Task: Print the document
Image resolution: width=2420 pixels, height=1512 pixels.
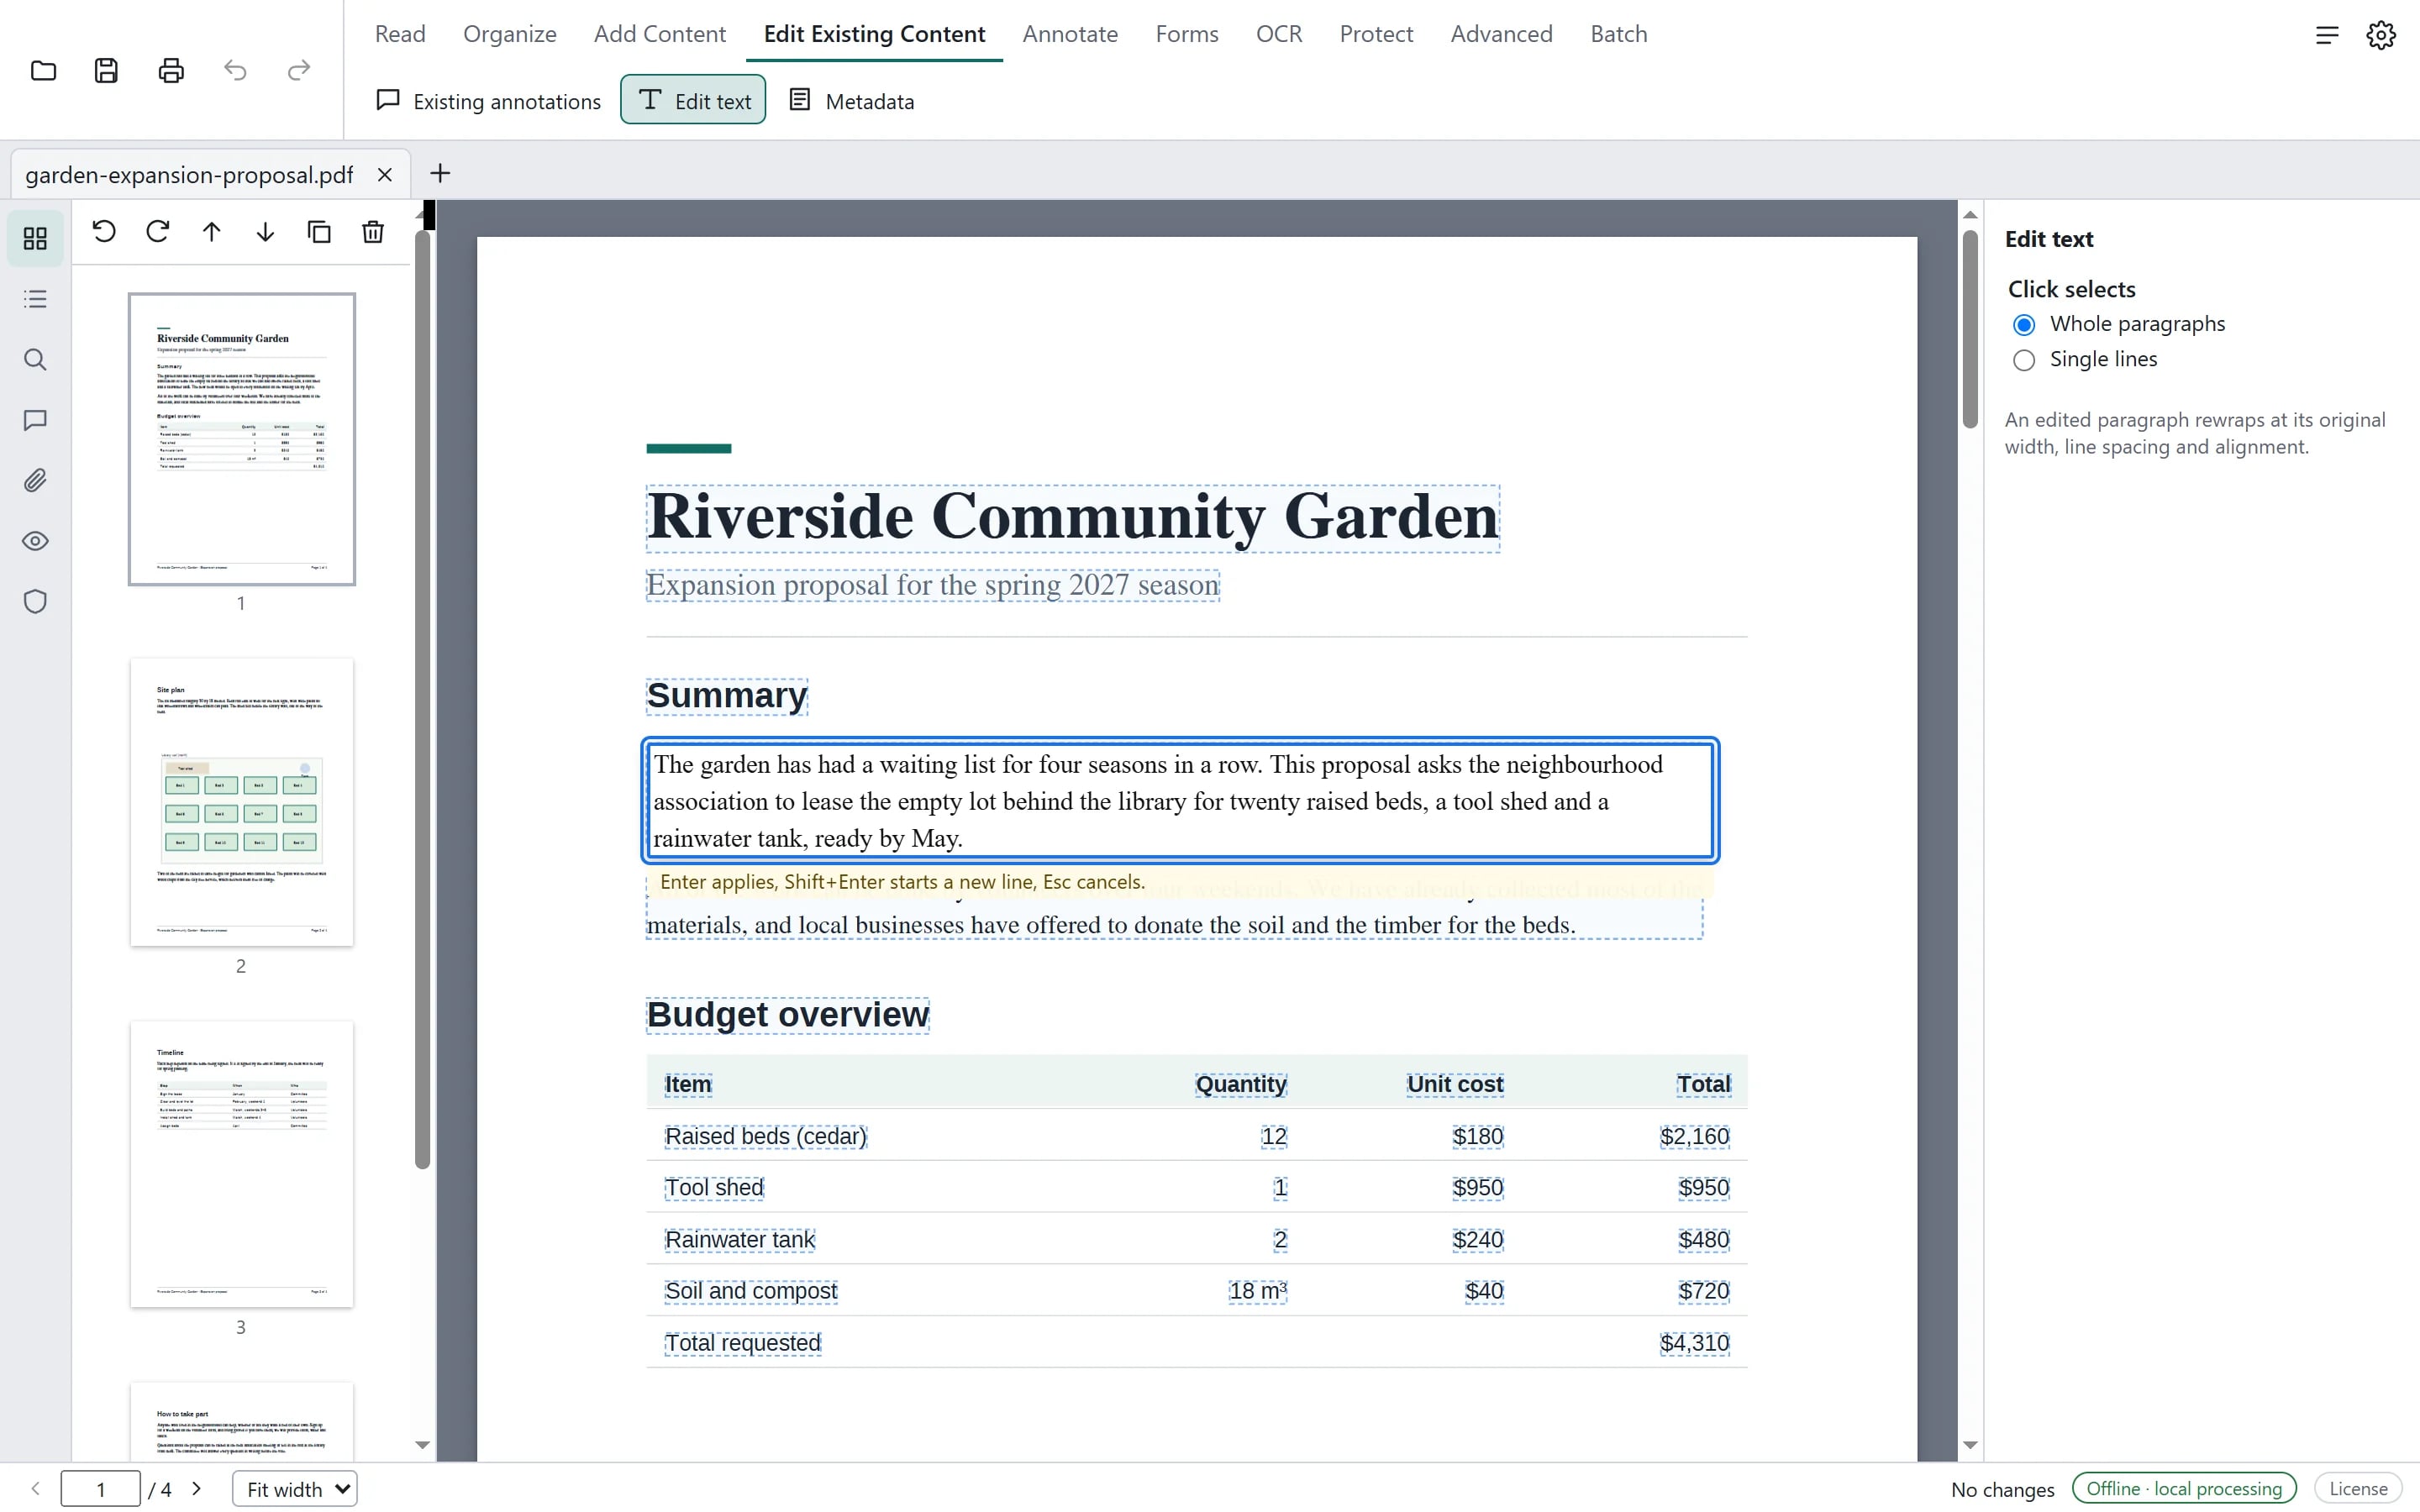Action: point(171,71)
